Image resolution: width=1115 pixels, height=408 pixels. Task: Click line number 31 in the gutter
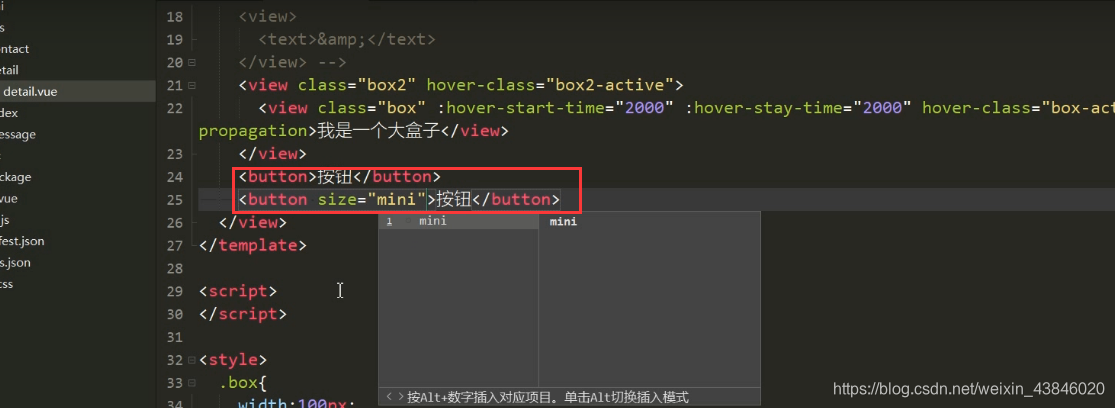[174, 336]
